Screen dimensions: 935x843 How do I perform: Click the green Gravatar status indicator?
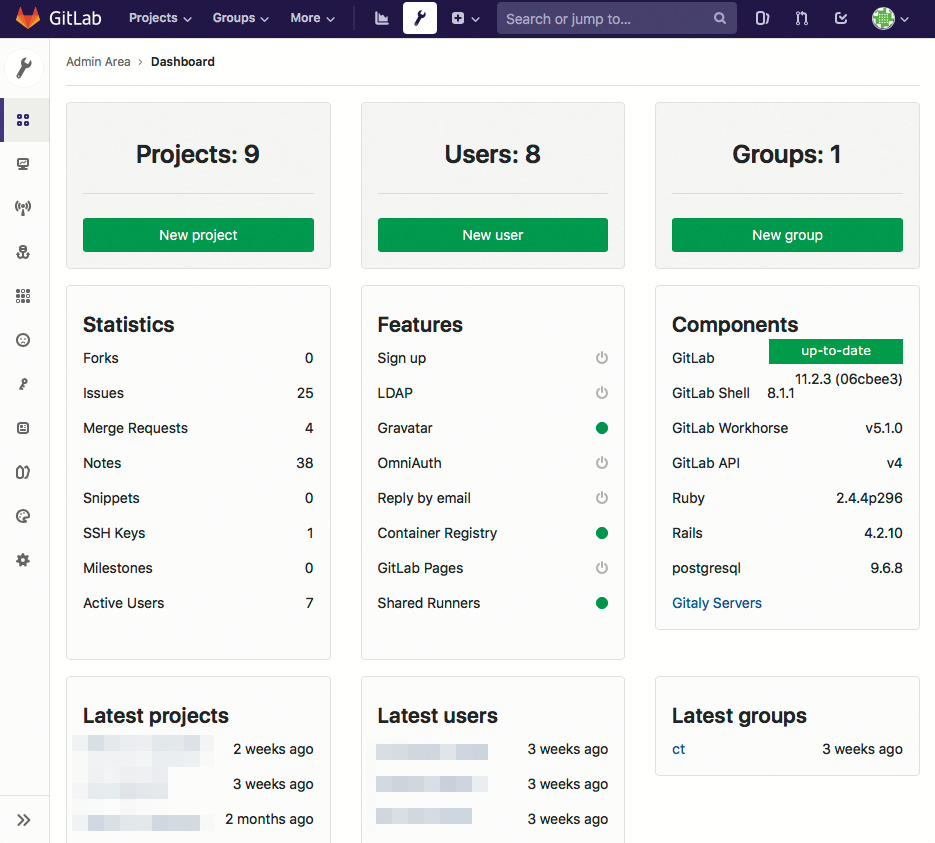pyautogui.click(x=602, y=428)
